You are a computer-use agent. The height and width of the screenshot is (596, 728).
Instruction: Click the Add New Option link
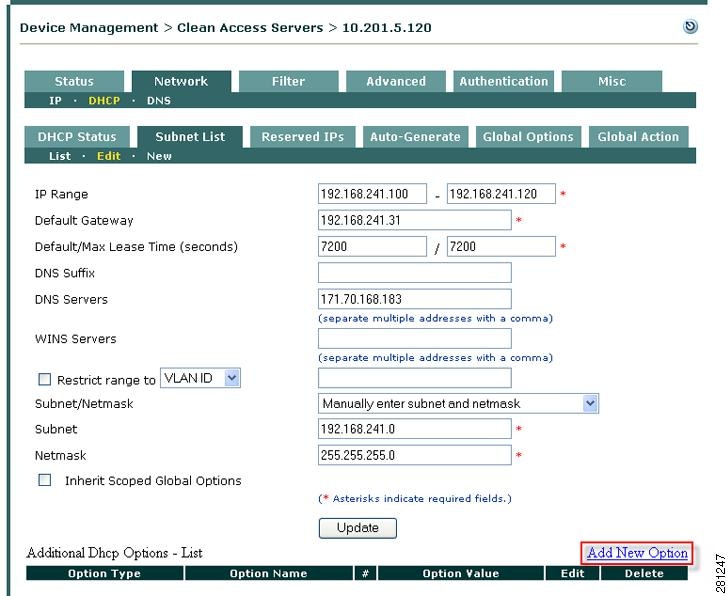click(x=637, y=553)
